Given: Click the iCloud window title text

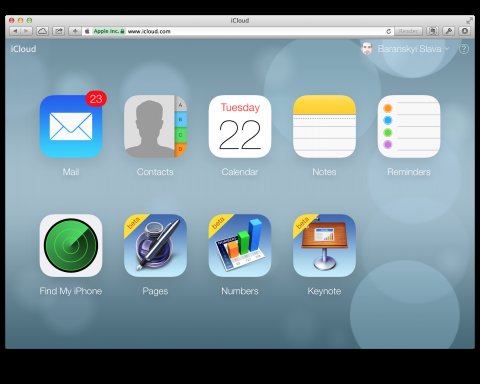Looking at the screenshot, I should 240,20.
